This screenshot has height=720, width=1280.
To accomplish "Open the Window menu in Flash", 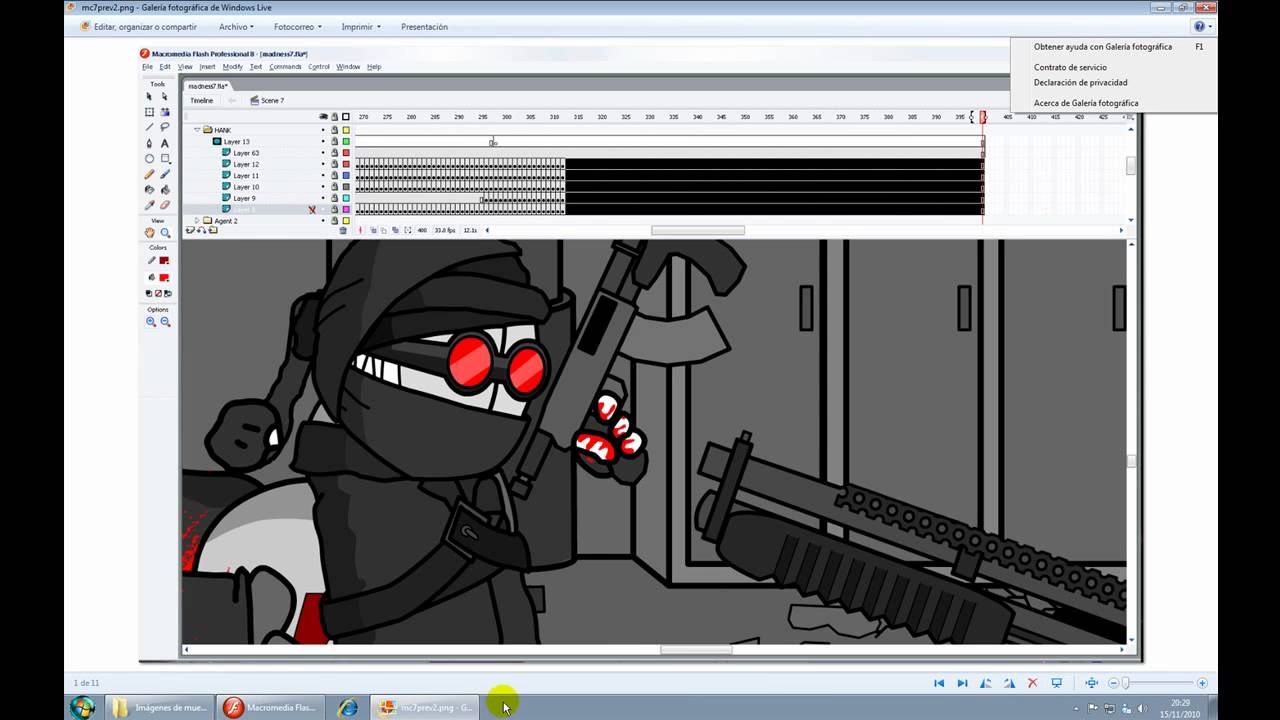I will 348,67.
